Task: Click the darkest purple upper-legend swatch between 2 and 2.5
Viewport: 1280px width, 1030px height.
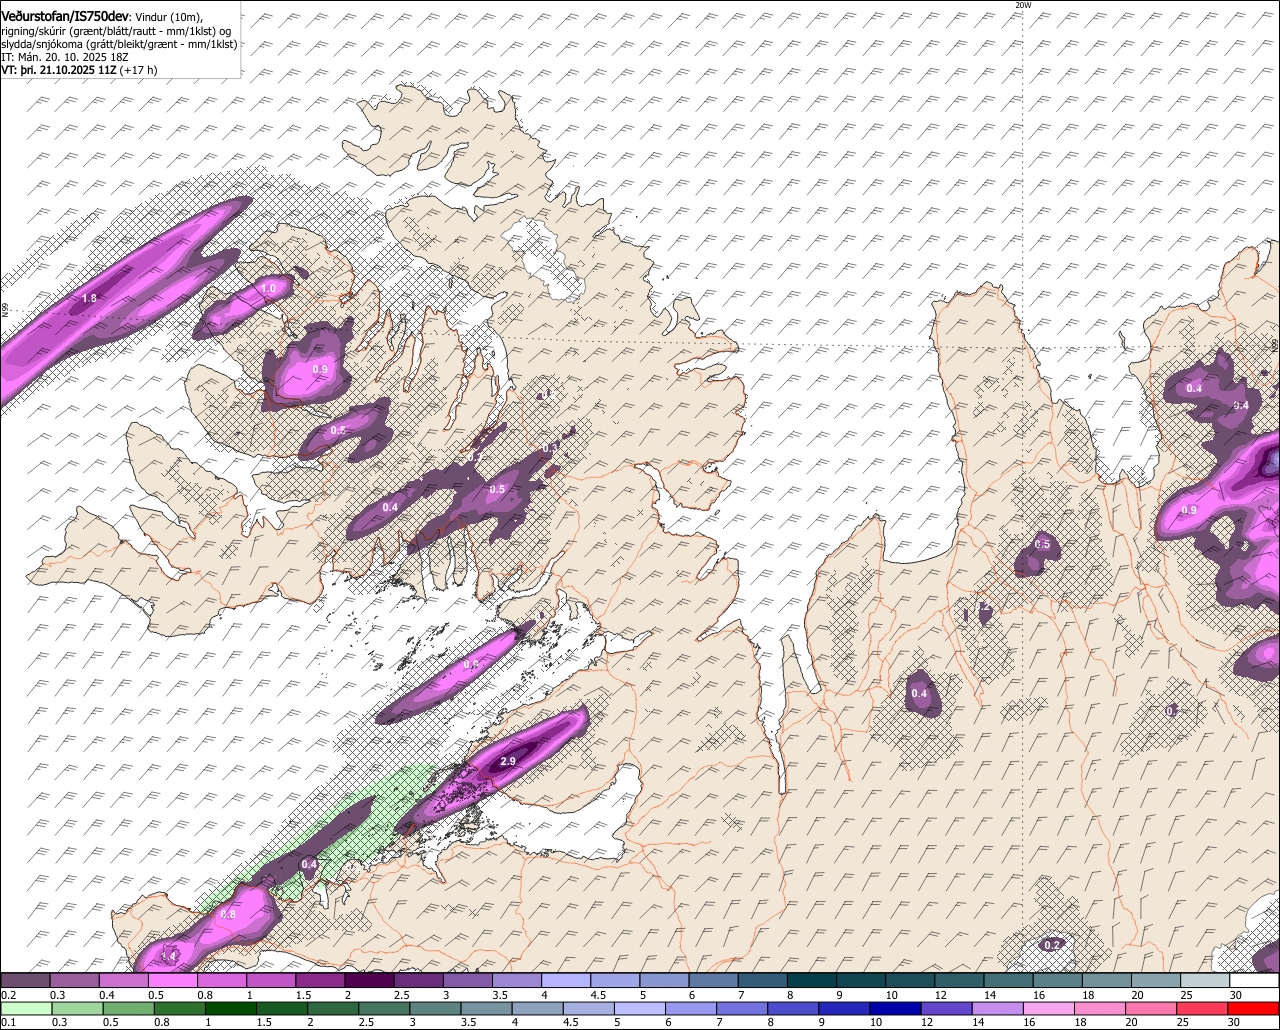Action: coord(369,981)
